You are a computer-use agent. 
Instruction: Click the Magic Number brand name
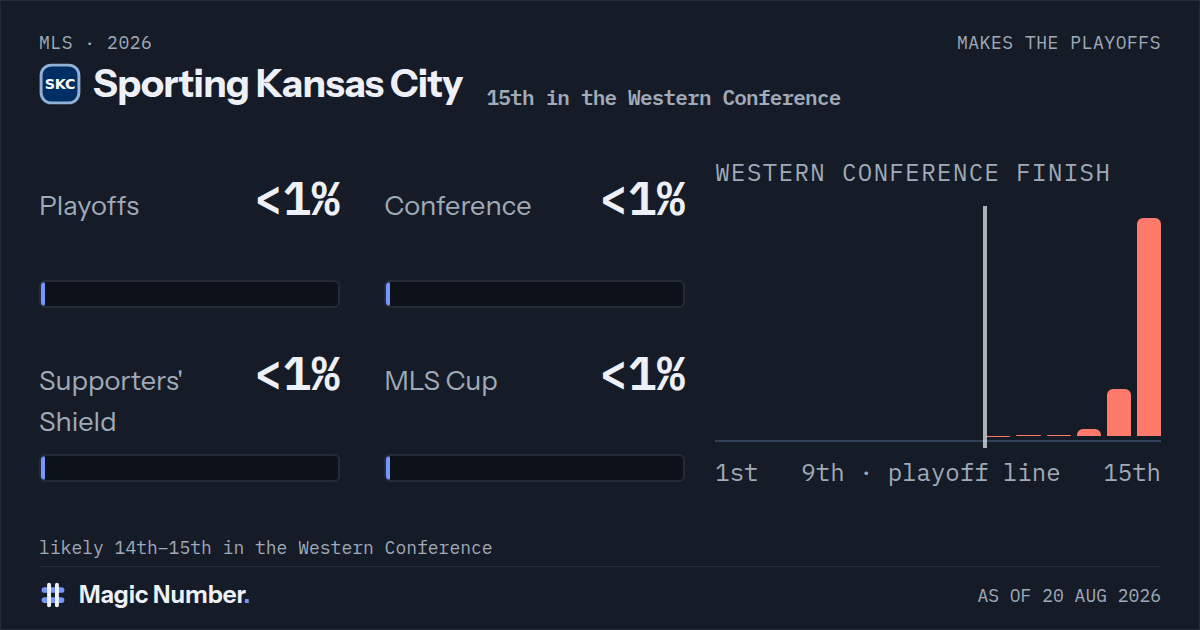coord(164,595)
